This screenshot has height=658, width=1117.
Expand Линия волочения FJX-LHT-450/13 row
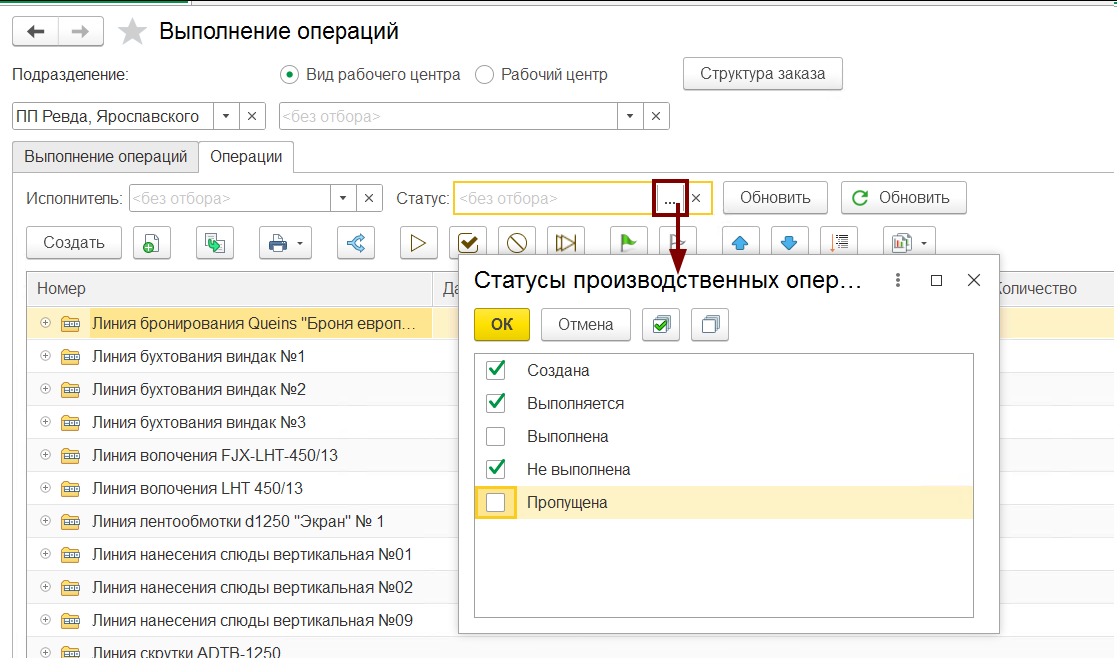click(x=46, y=454)
